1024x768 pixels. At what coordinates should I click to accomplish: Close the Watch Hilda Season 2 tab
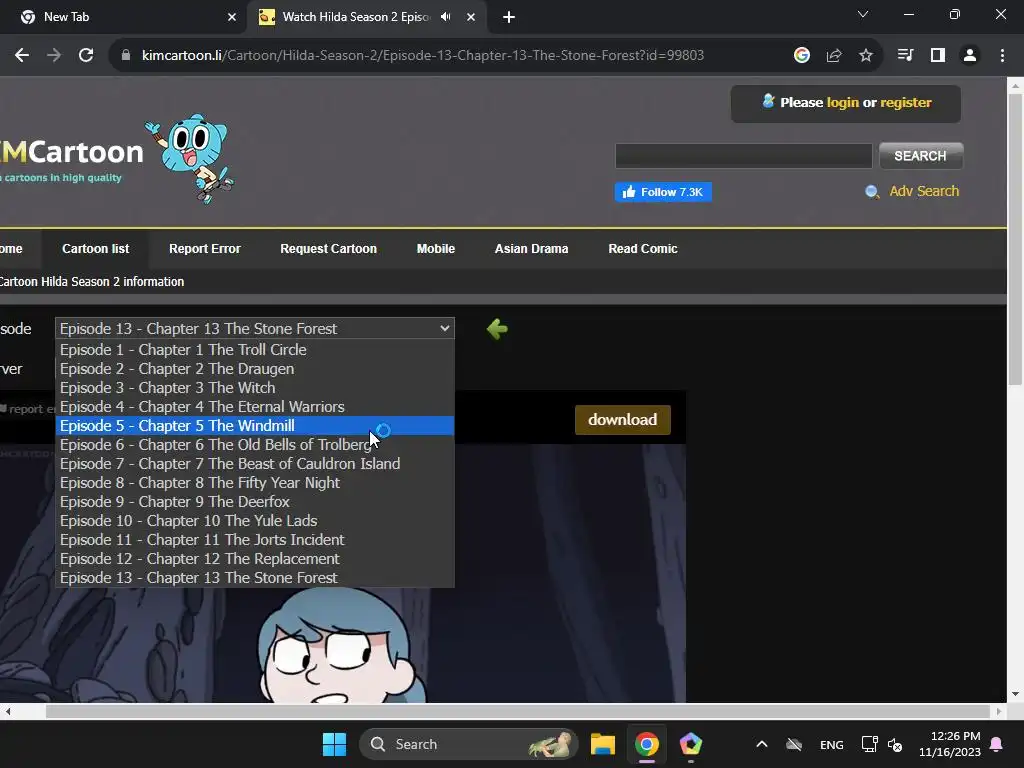click(x=471, y=17)
